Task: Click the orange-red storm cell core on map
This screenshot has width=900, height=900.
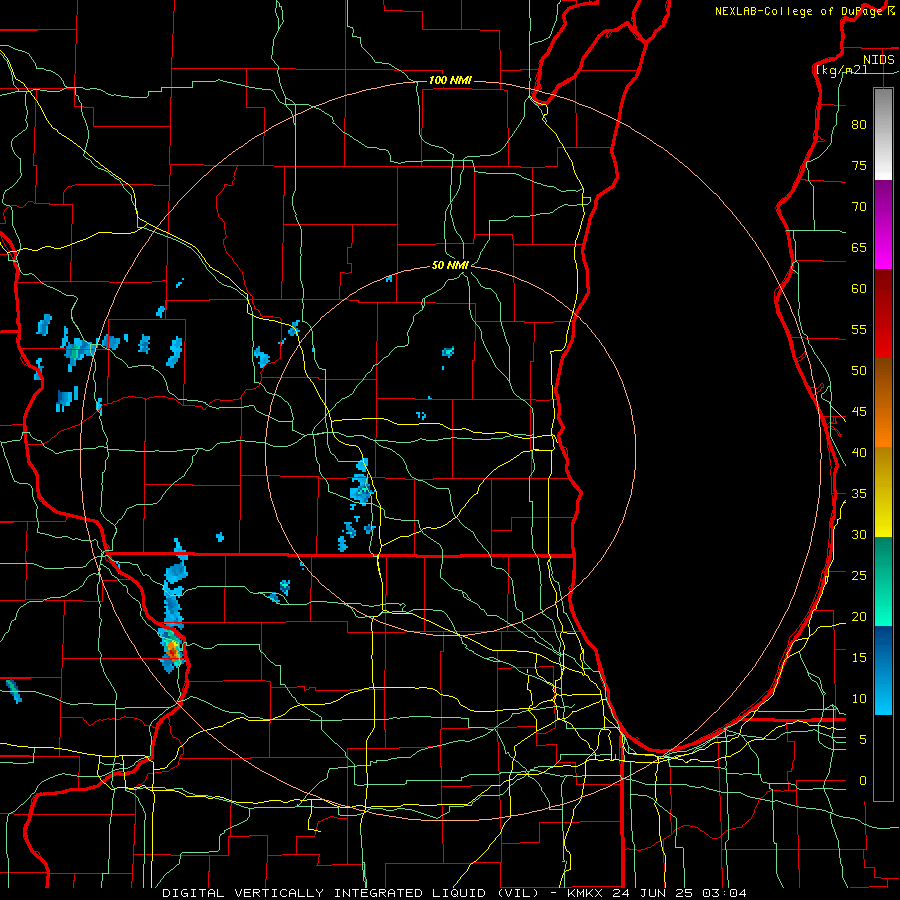Action: 172,650
